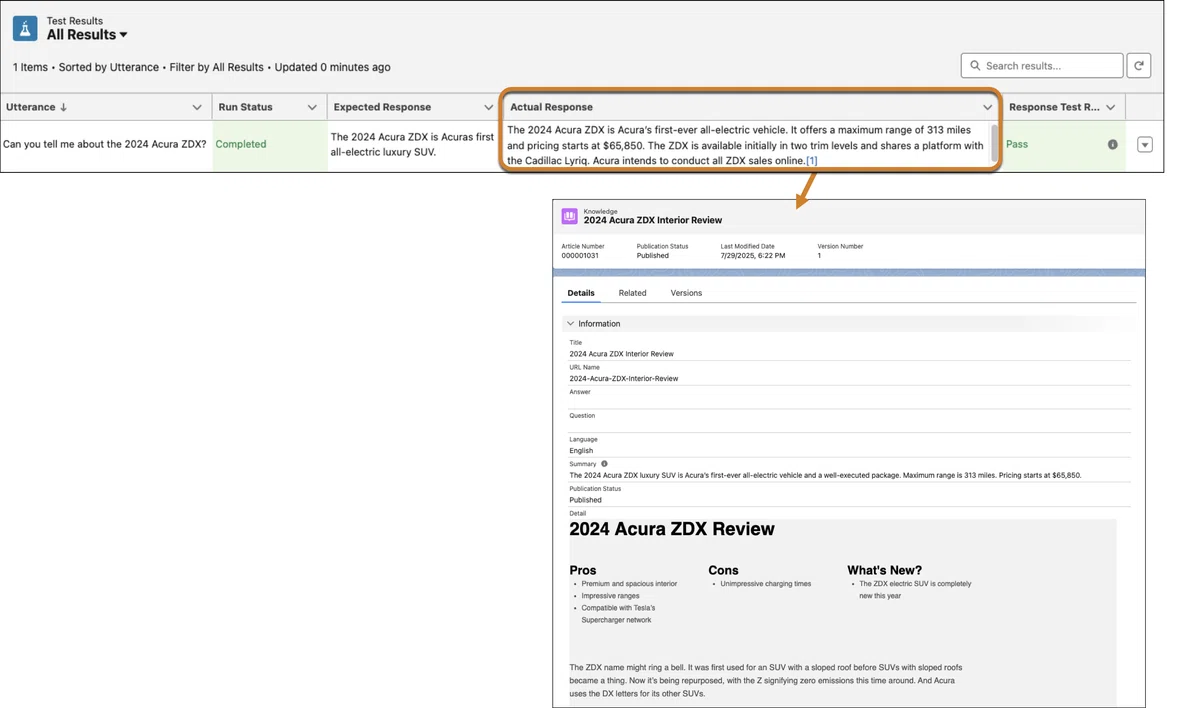Click the What's New? heading
The width and height of the screenshot is (1200, 708).
click(884, 570)
